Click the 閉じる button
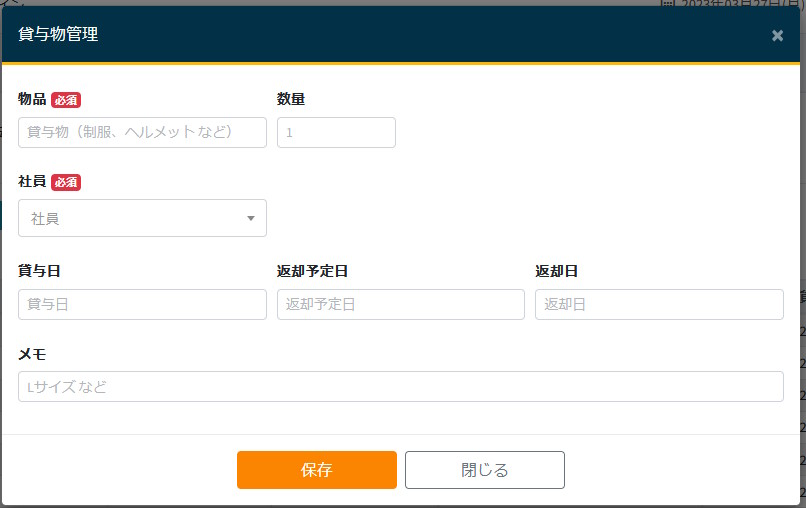Viewport: 806px width, 508px height. pyautogui.click(x=484, y=470)
